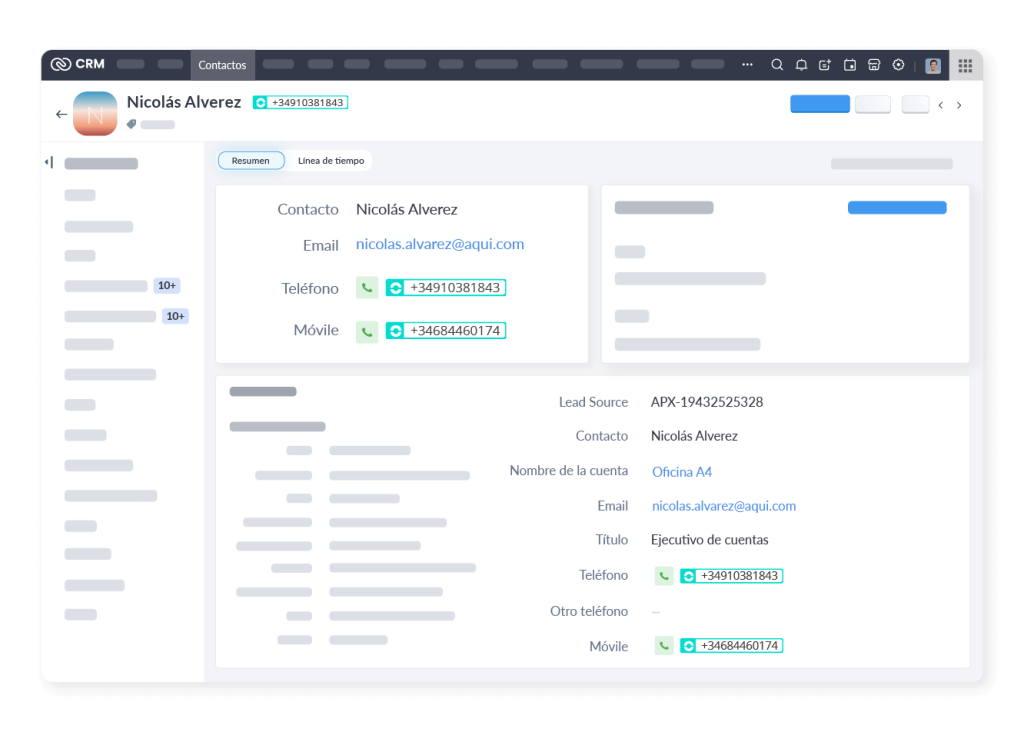Open the apps grid launcher
The height and width of the screenshot is (732, 1024).
pos(965,65)
